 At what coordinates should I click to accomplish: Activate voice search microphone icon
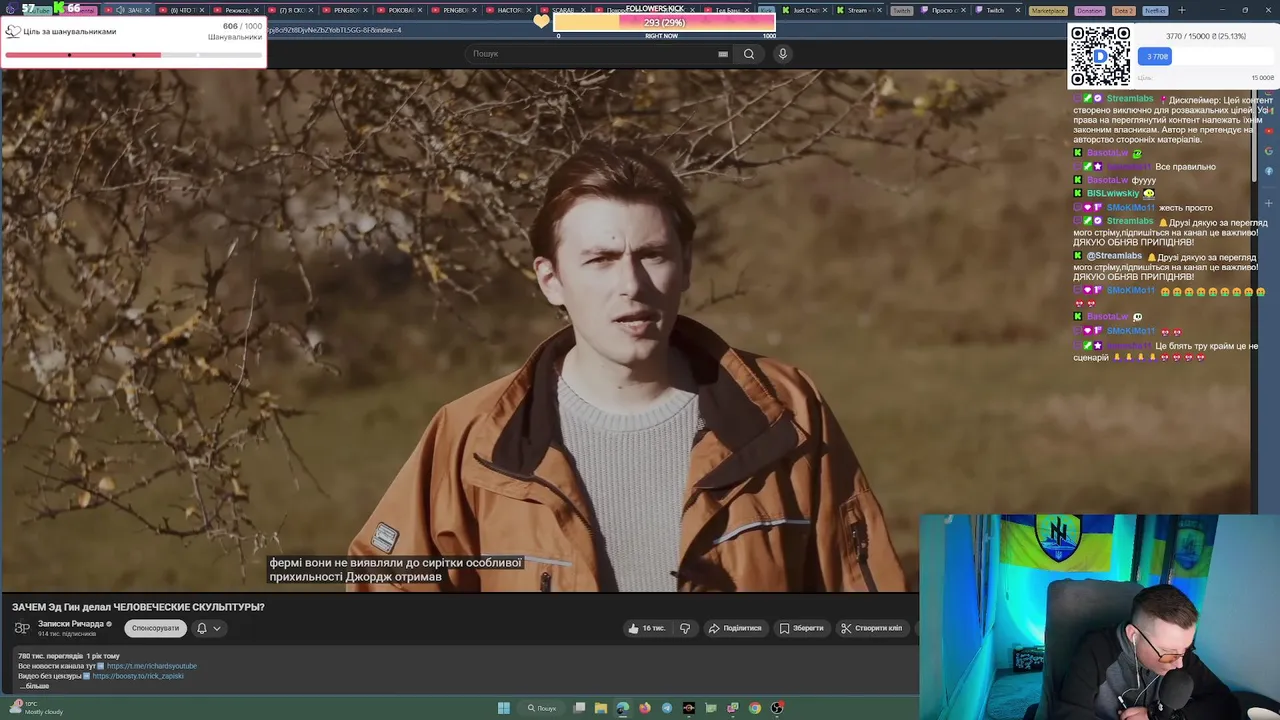tap(783, 54)
